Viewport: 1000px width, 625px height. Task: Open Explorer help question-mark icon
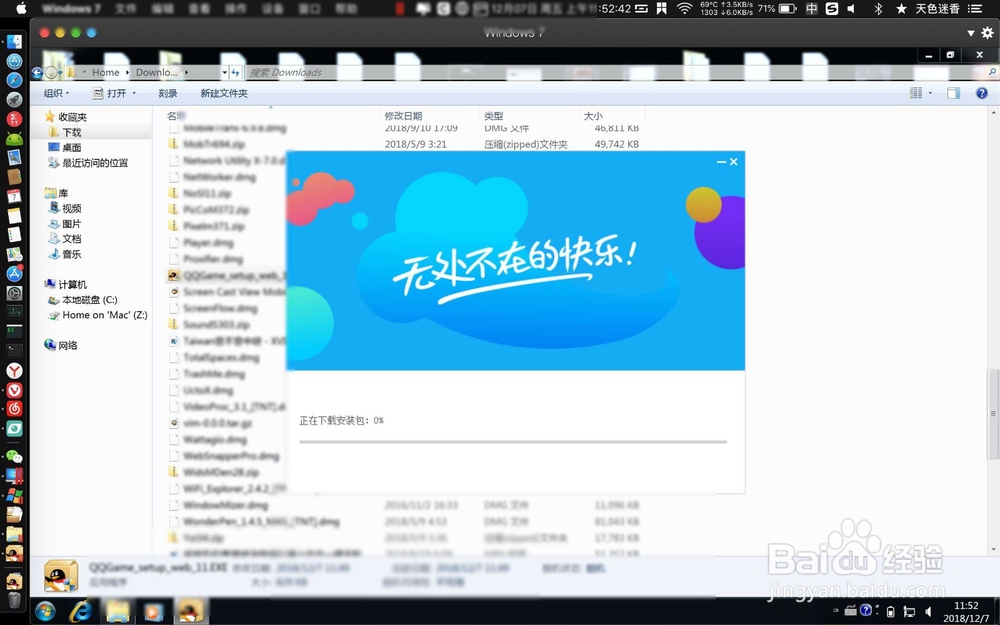point(982,93)
